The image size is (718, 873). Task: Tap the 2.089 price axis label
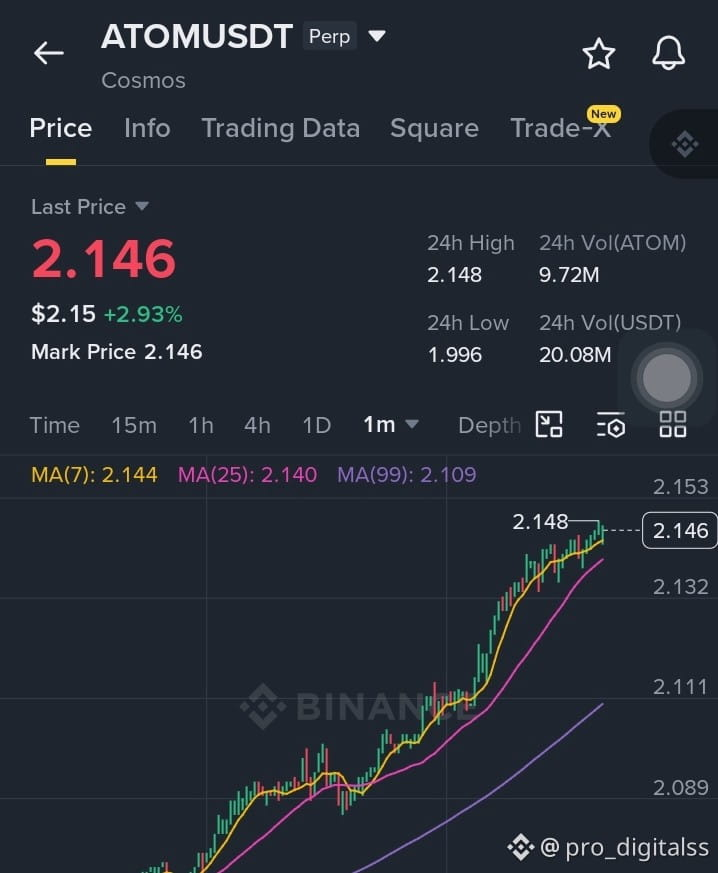click(681, 788)
